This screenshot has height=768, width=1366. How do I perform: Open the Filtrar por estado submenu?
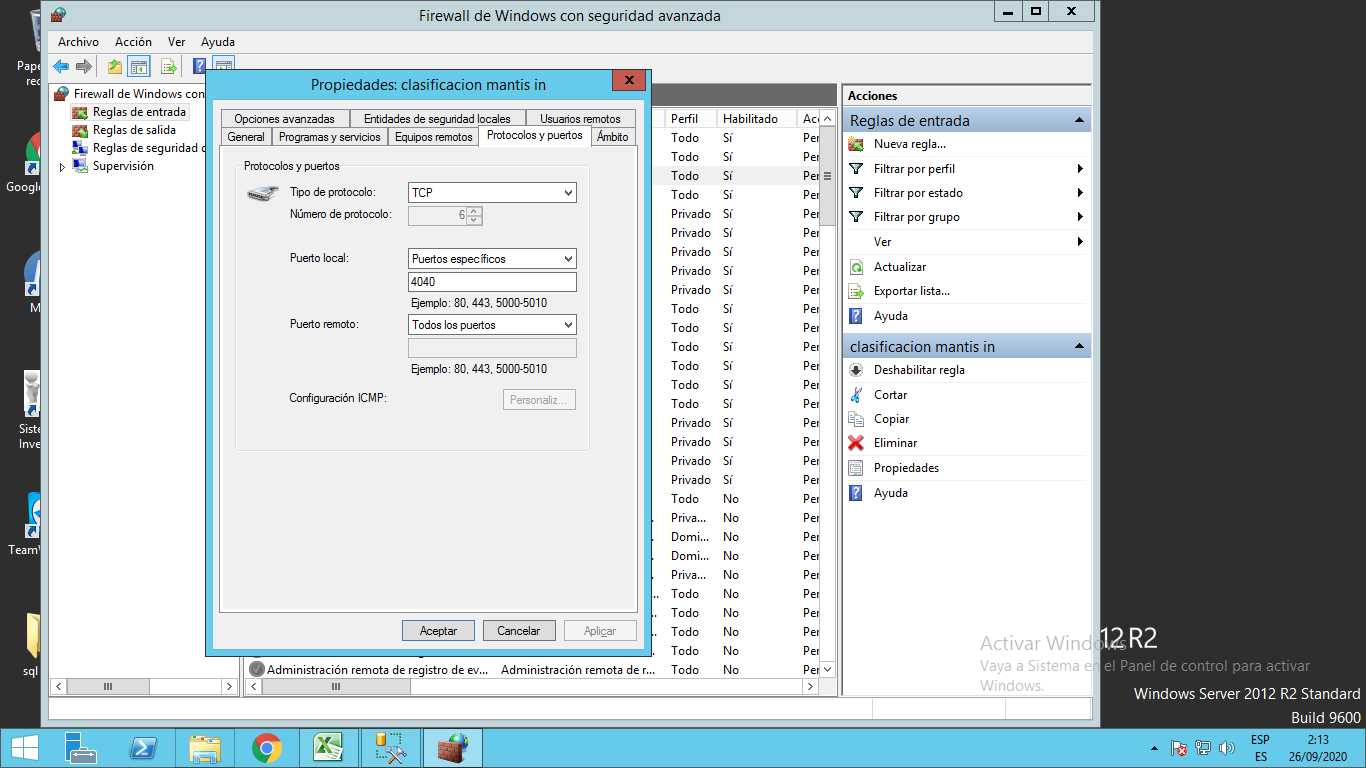coord(966,193)
